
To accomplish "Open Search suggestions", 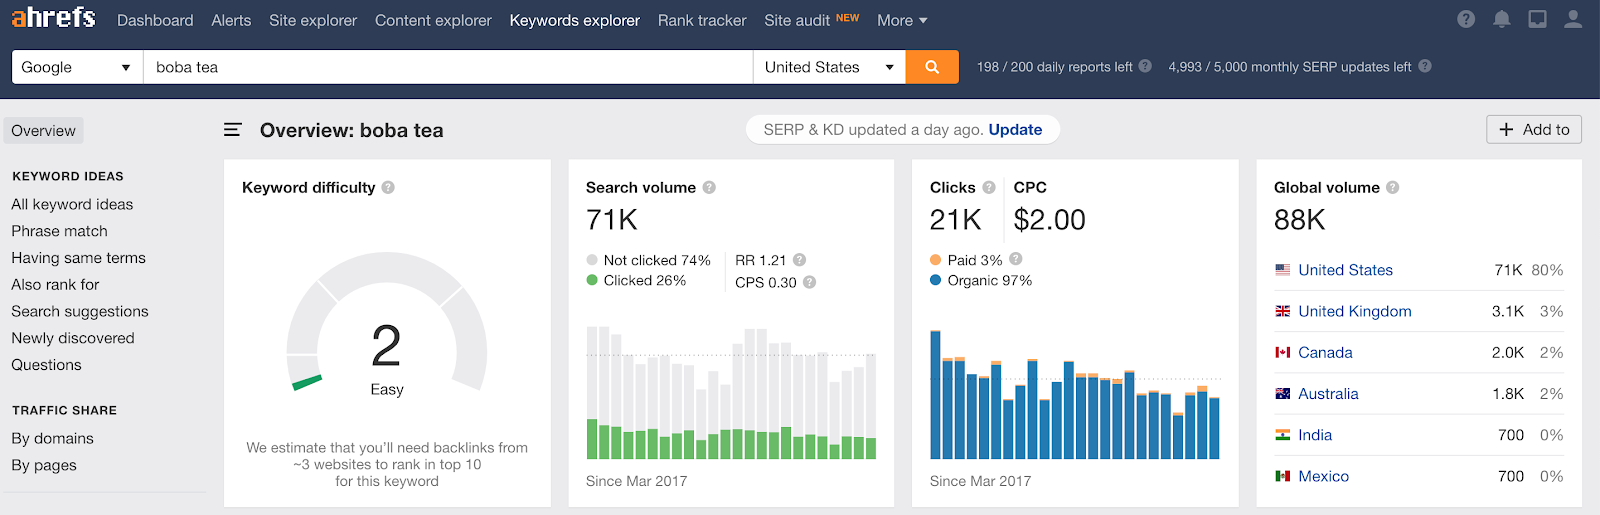I will (80, 312).
